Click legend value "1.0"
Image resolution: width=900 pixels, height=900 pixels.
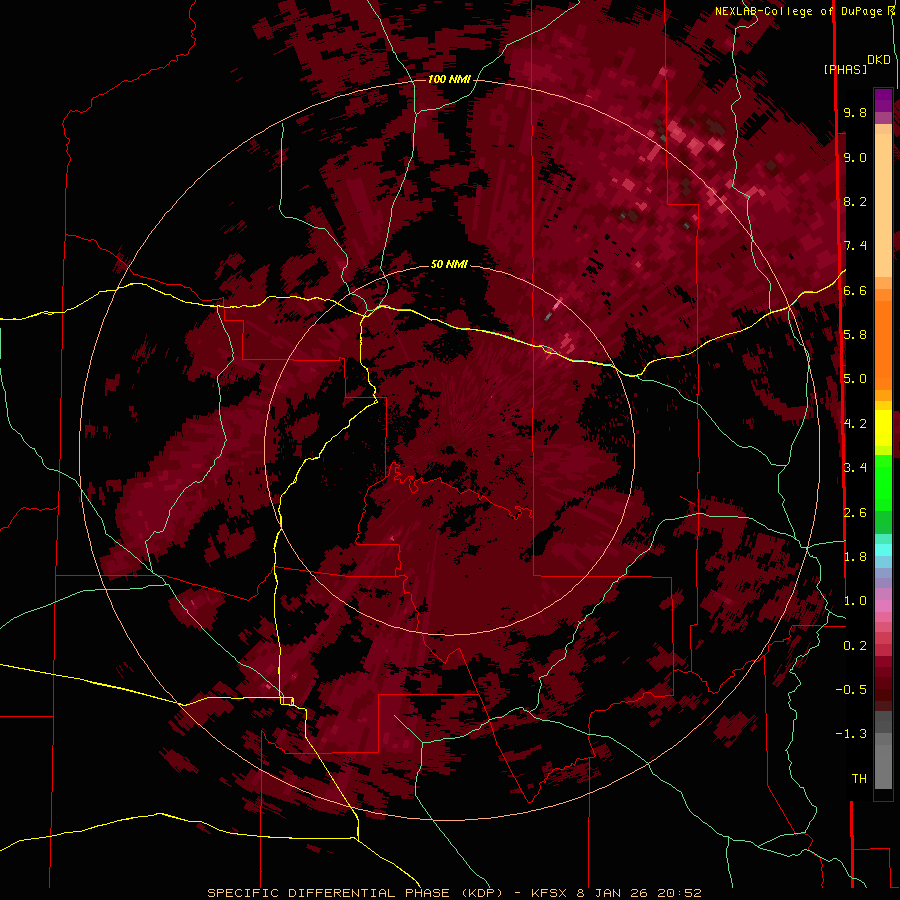(x=855, y=601)
